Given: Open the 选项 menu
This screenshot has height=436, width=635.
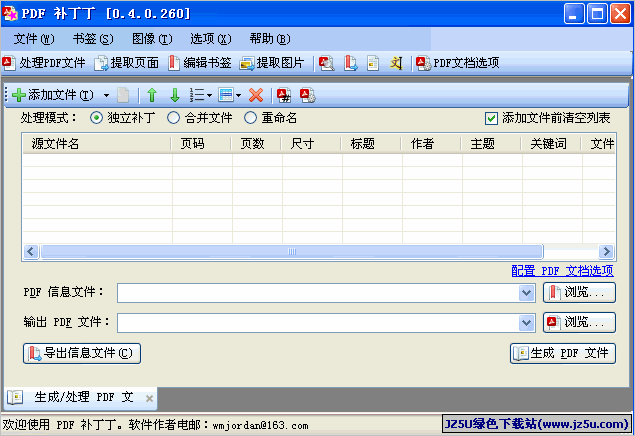Looking at the screenshot, I should point(211,39).
